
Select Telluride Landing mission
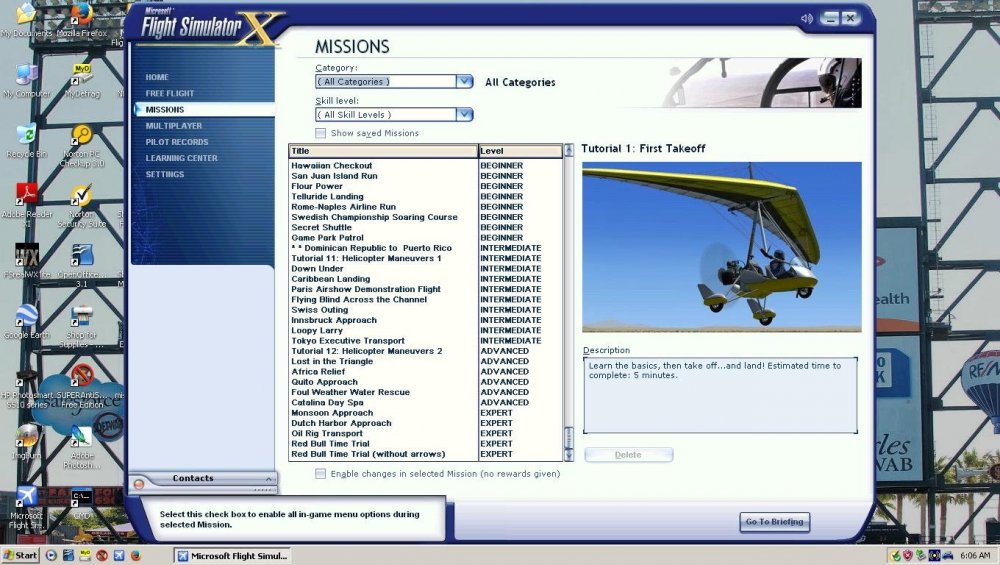(327, 196)
